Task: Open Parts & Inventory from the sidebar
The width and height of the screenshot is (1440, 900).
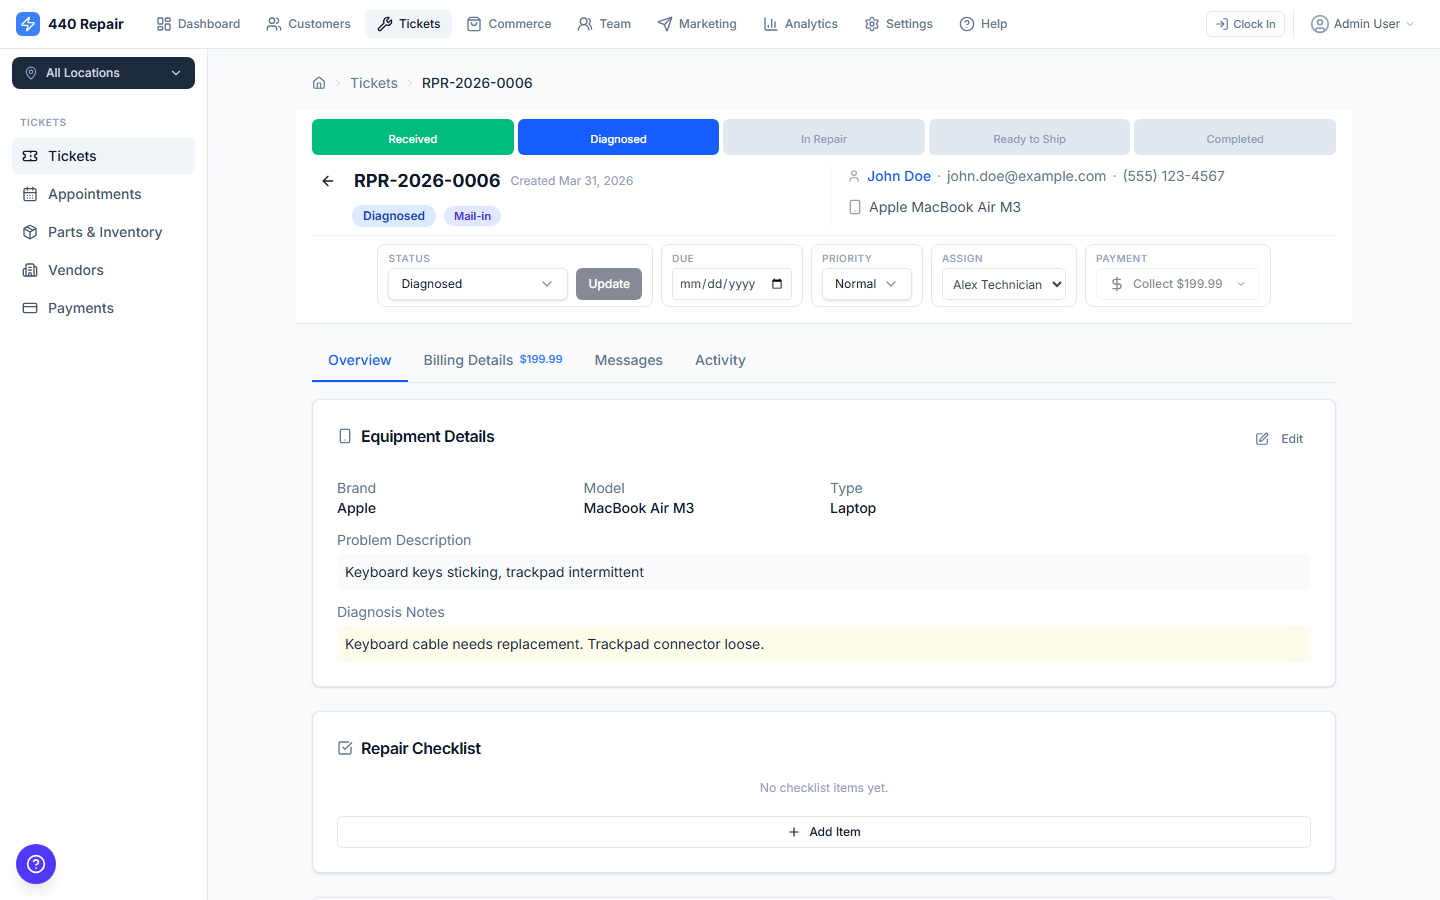Action: (x=102, y=231)
